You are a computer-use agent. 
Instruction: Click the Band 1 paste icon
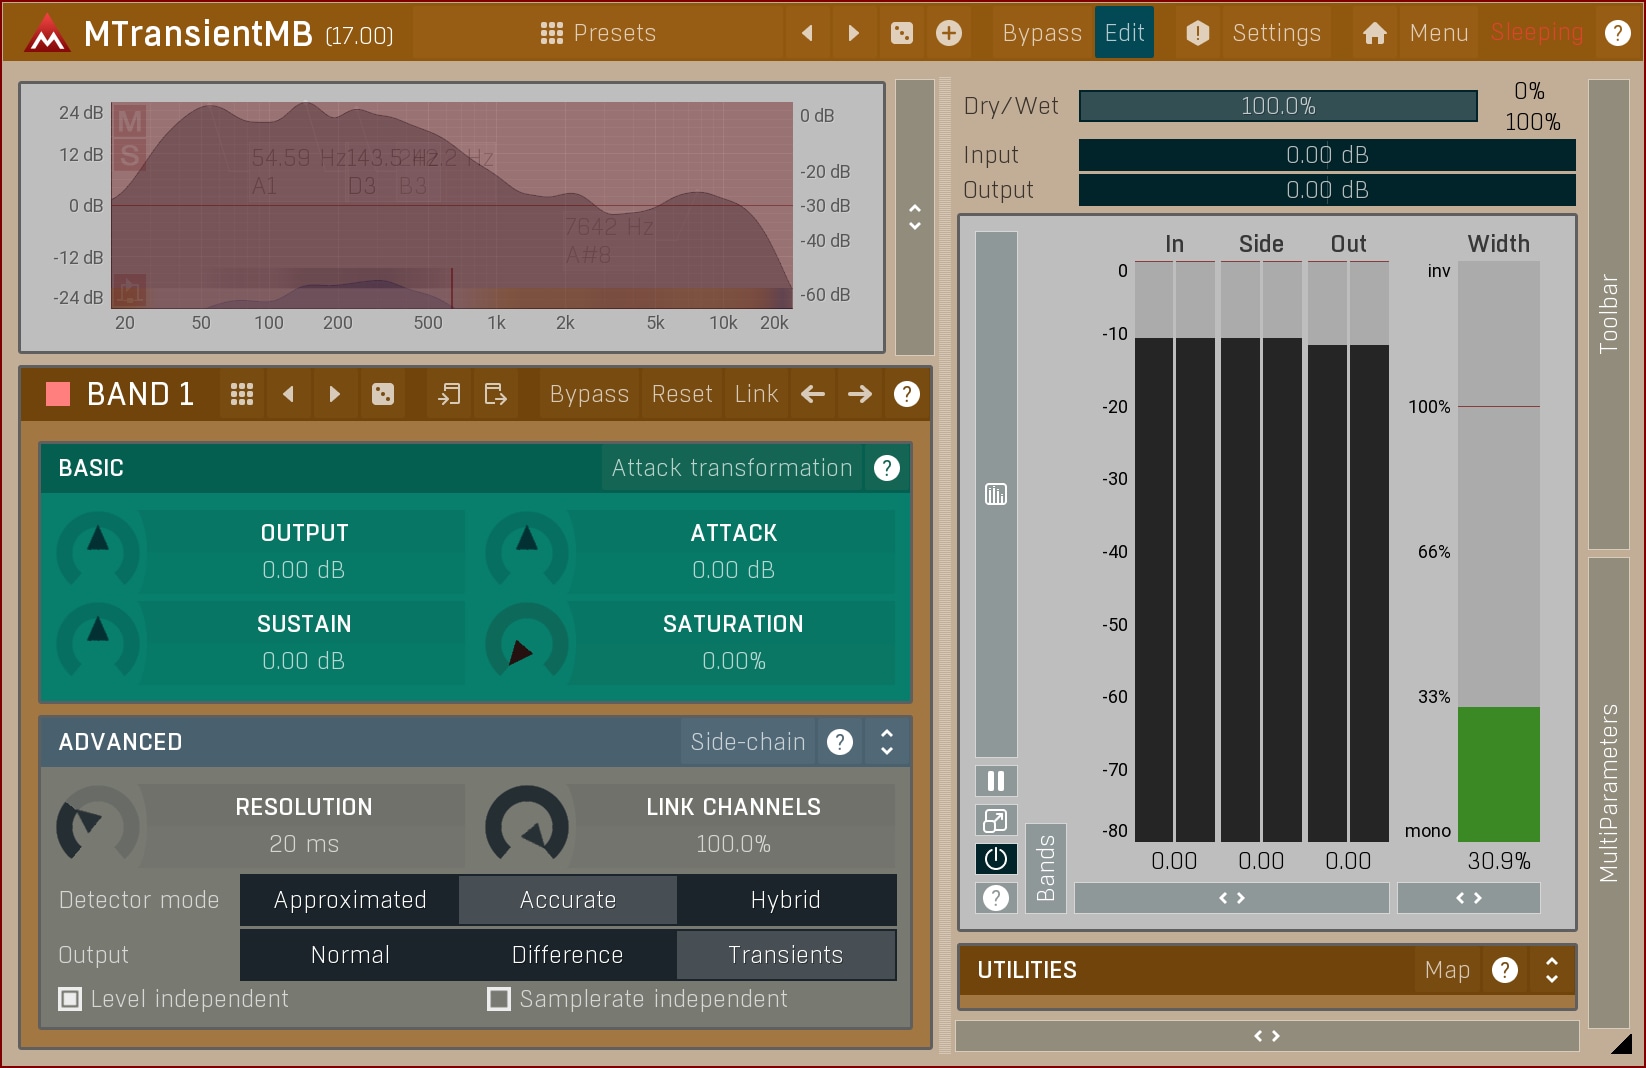[495, 394]
